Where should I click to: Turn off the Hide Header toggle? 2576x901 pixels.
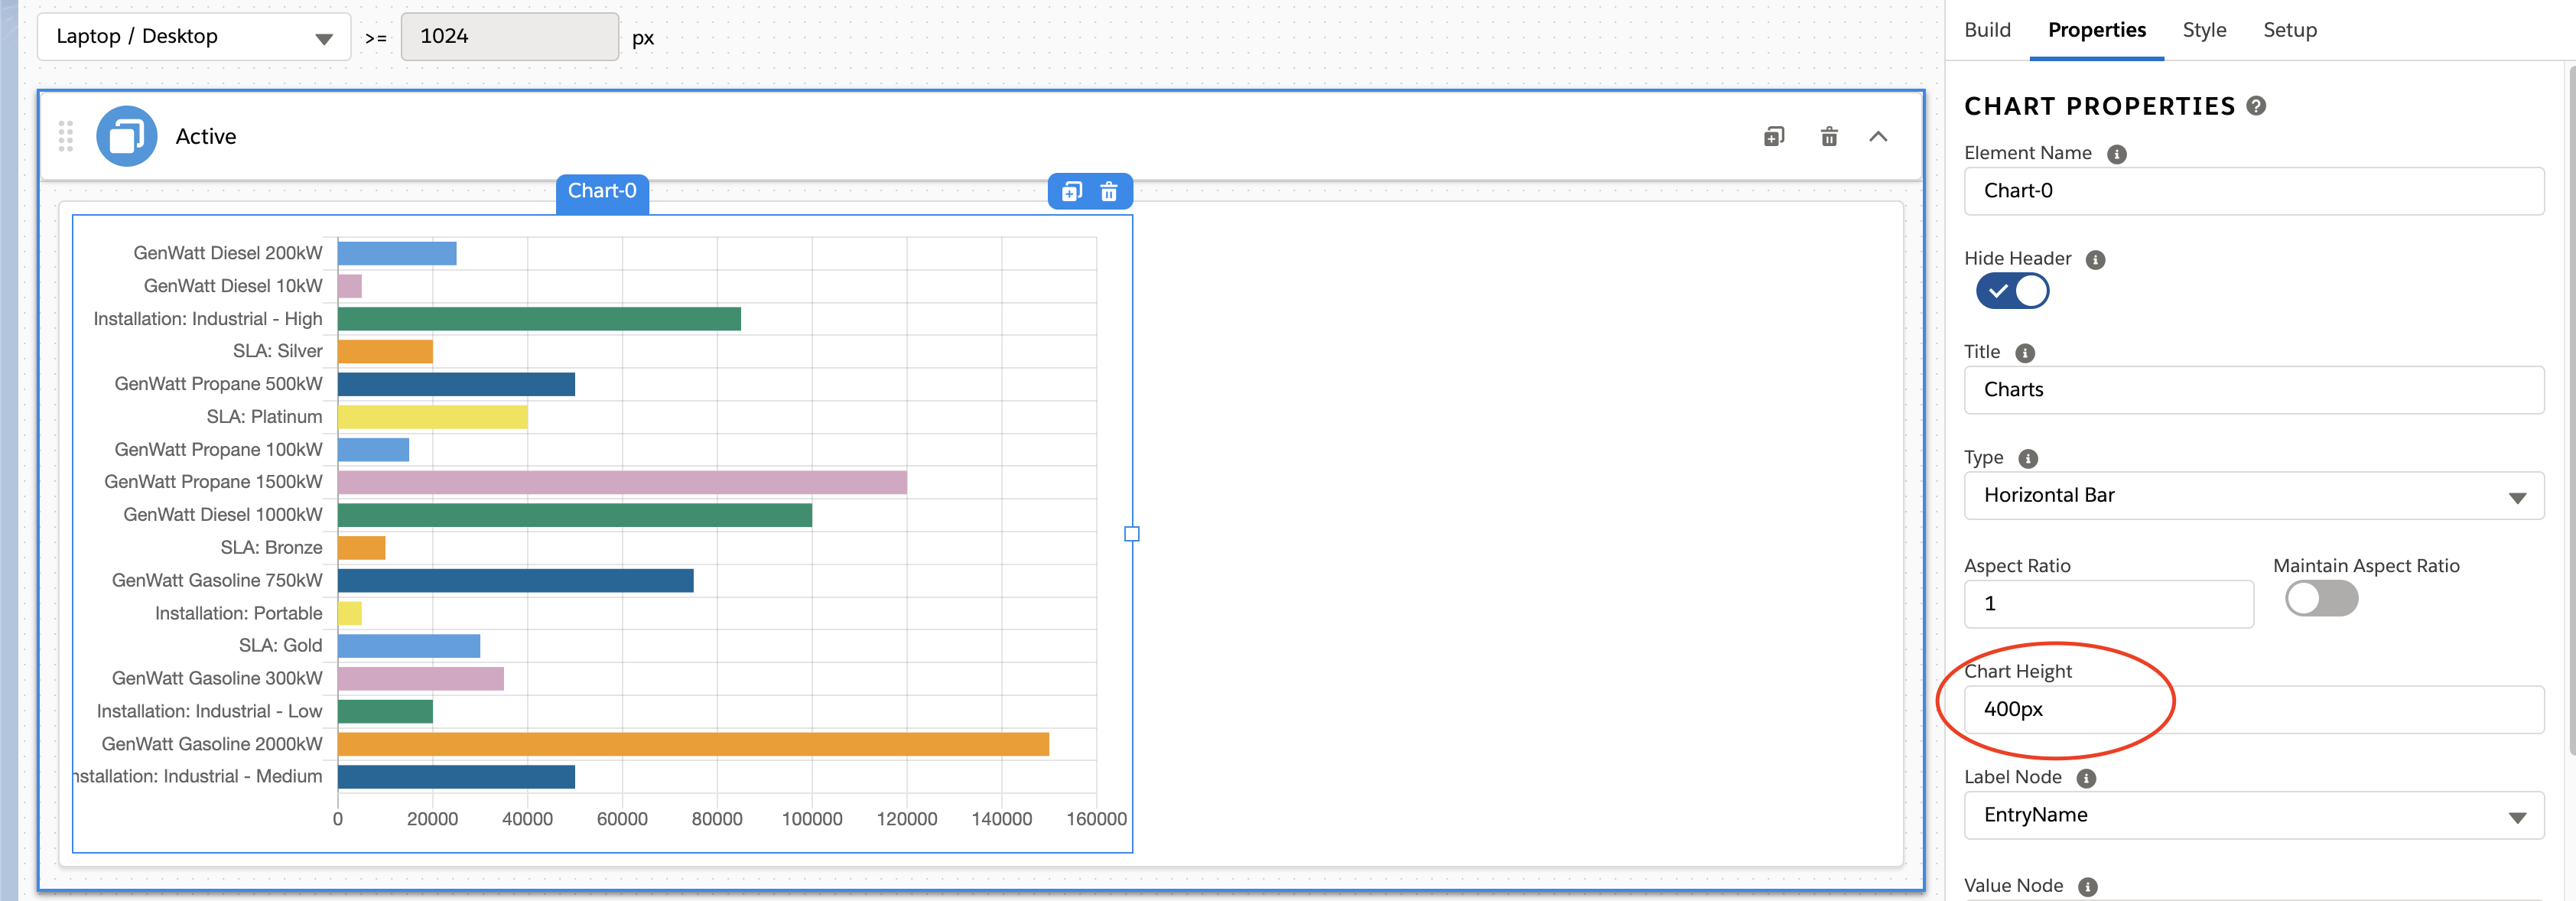[2012, 291]
